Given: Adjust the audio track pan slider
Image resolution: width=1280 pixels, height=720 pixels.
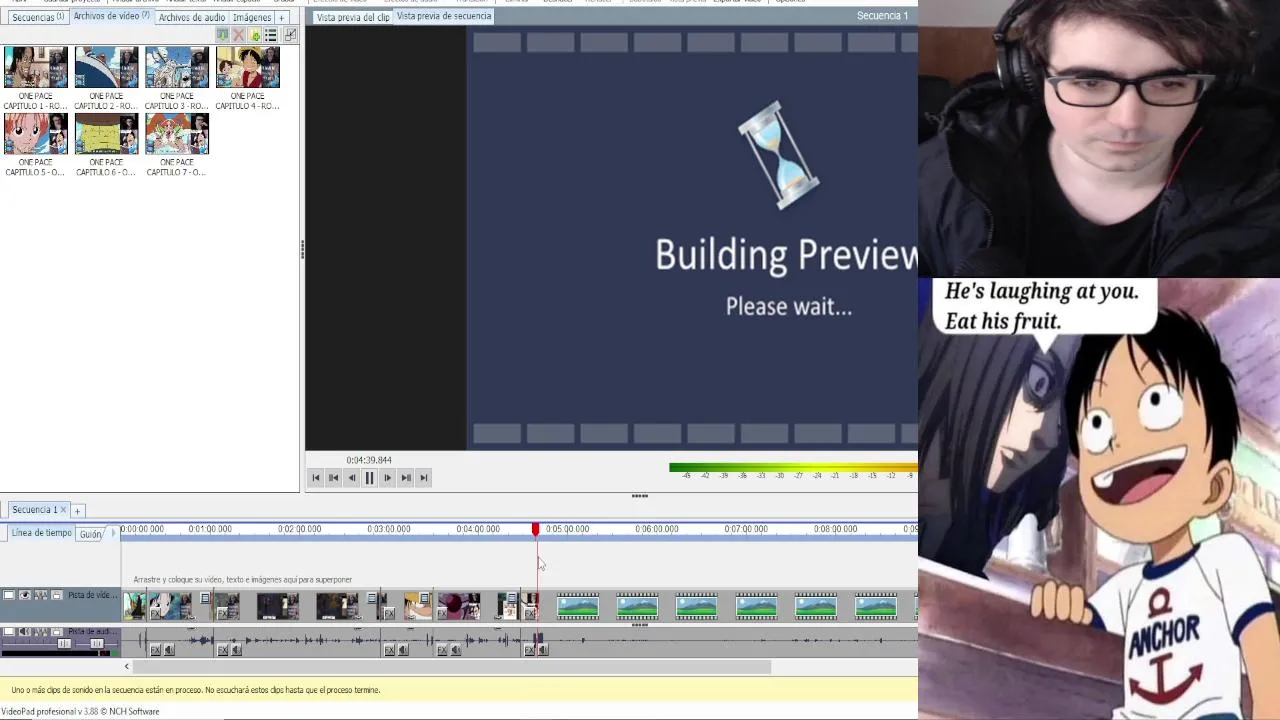Looking at the screenshot, I should pos(97,644).
